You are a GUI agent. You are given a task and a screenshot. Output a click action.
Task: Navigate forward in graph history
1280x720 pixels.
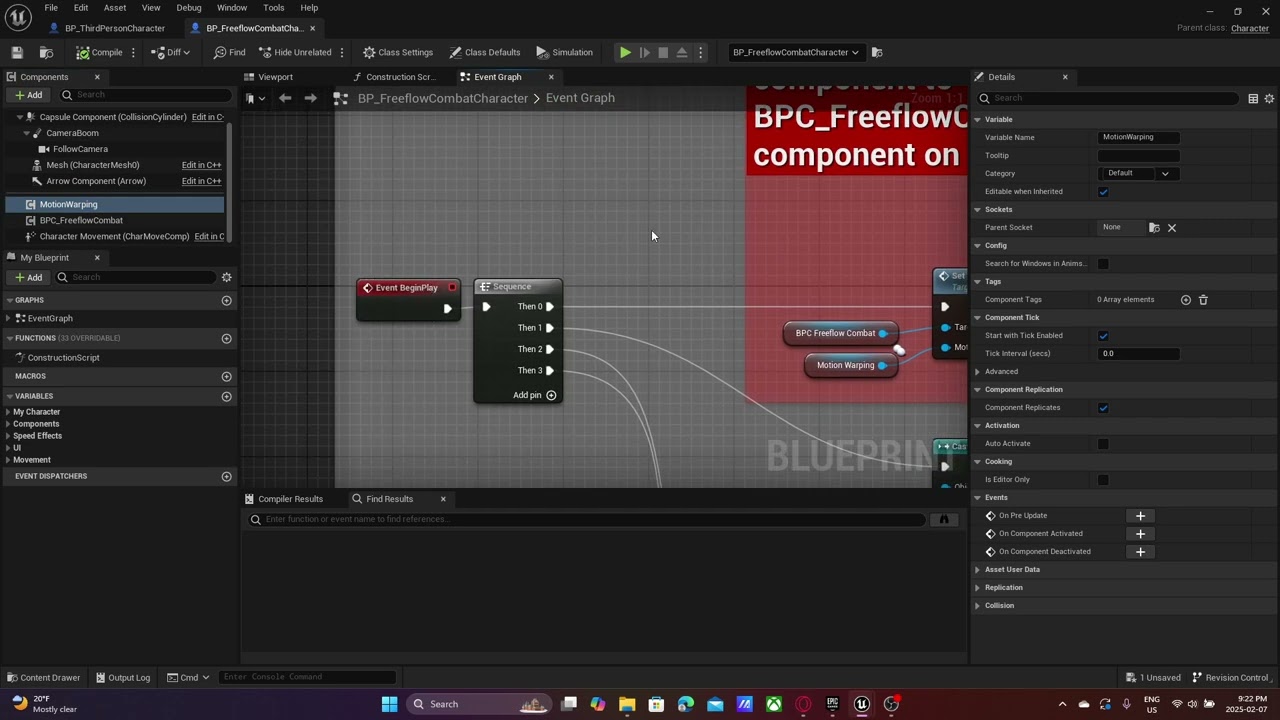coord(310,98)
